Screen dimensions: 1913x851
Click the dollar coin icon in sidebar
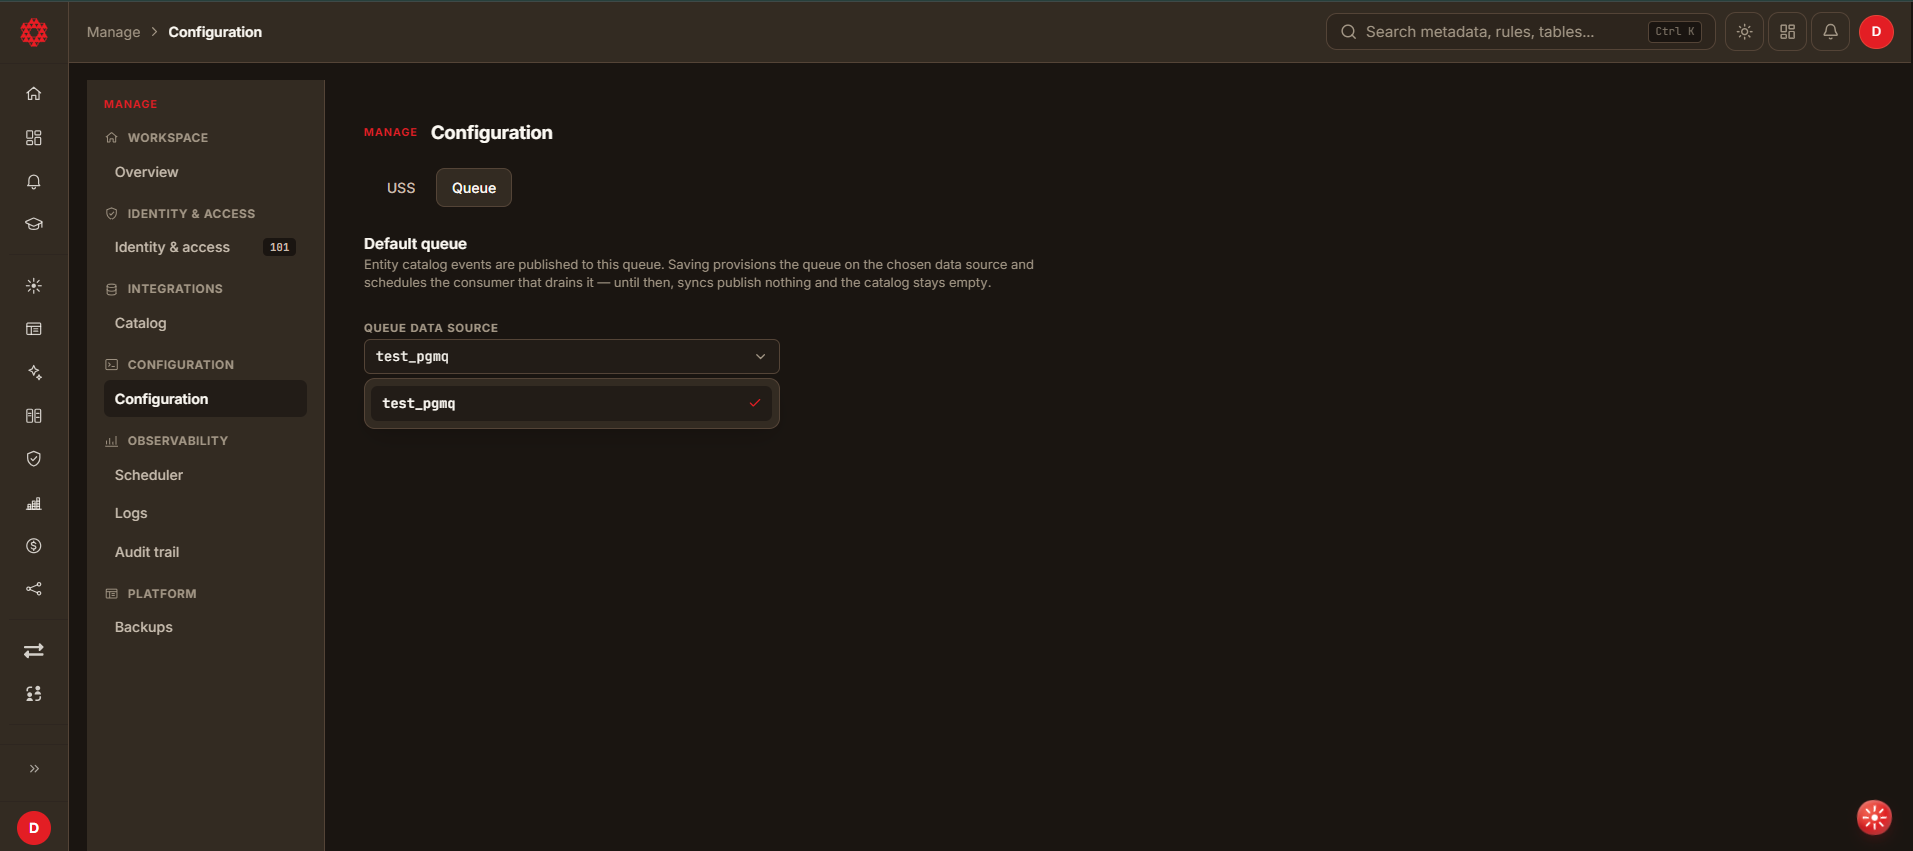point(34,546)
